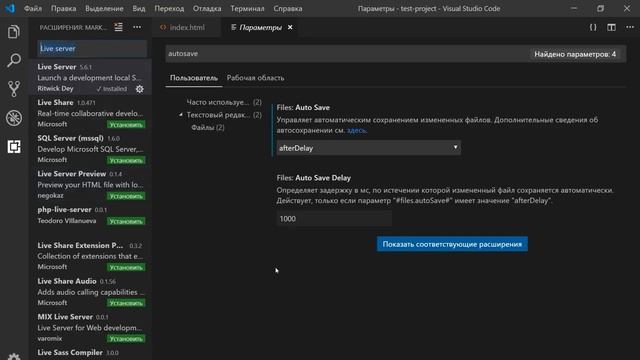
Task: Open extensions panel more actions menu
Action: point(137,27)
